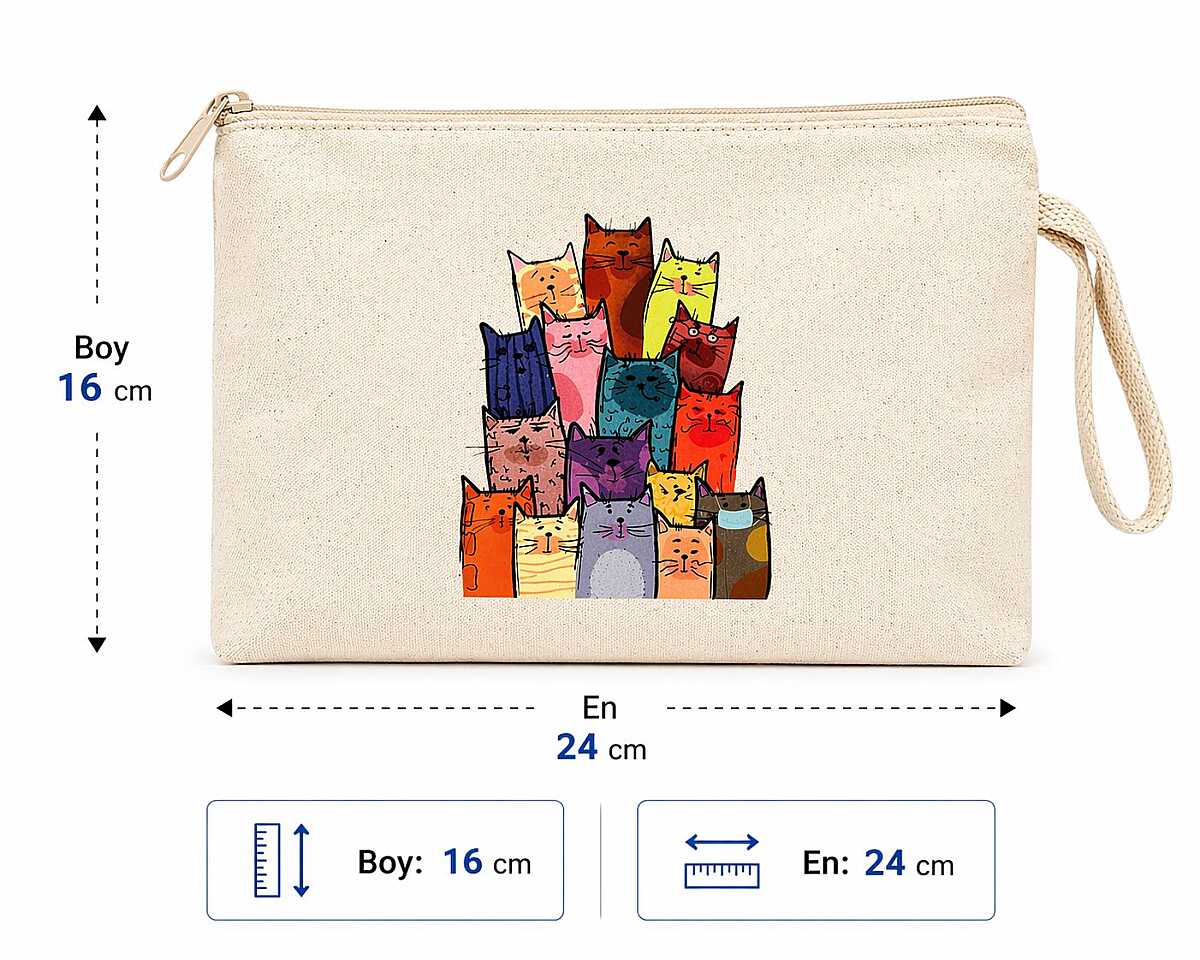The width and height of the screenshot is (1200, 960).
Task: Click the downward arrowhead of height line
Action: 97,644
